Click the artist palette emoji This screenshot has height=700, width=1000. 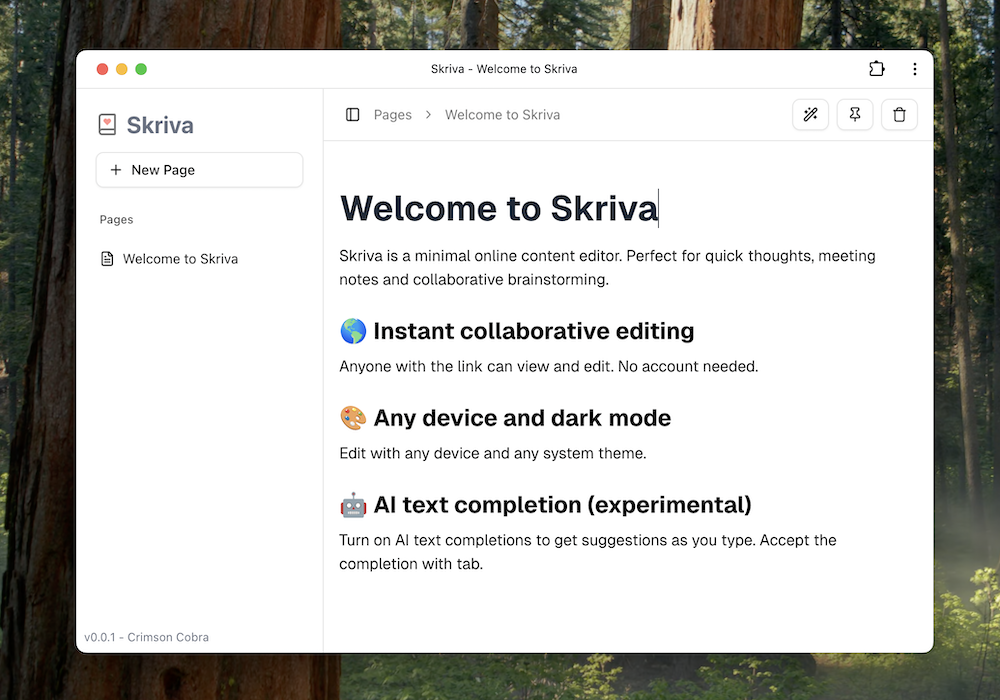(x=353, y=418)
